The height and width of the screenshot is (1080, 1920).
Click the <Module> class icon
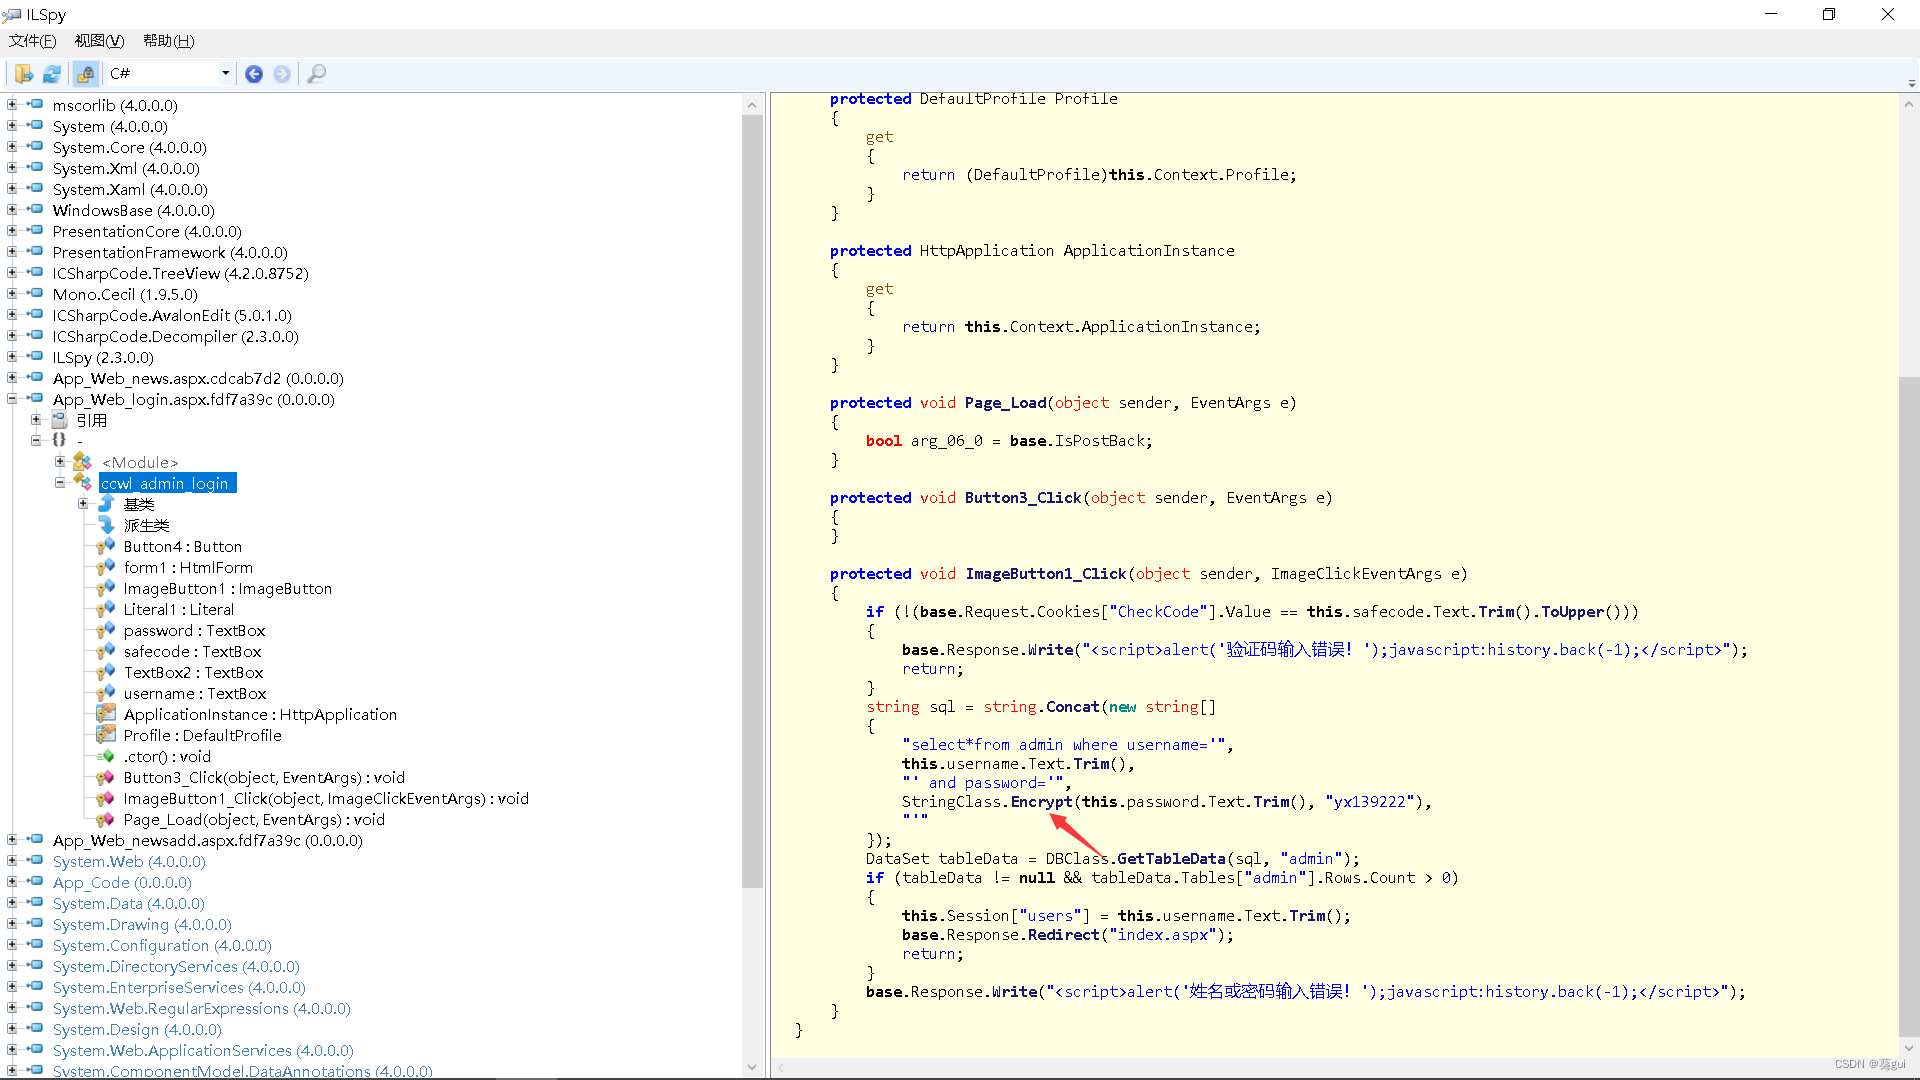click(83, 461)
